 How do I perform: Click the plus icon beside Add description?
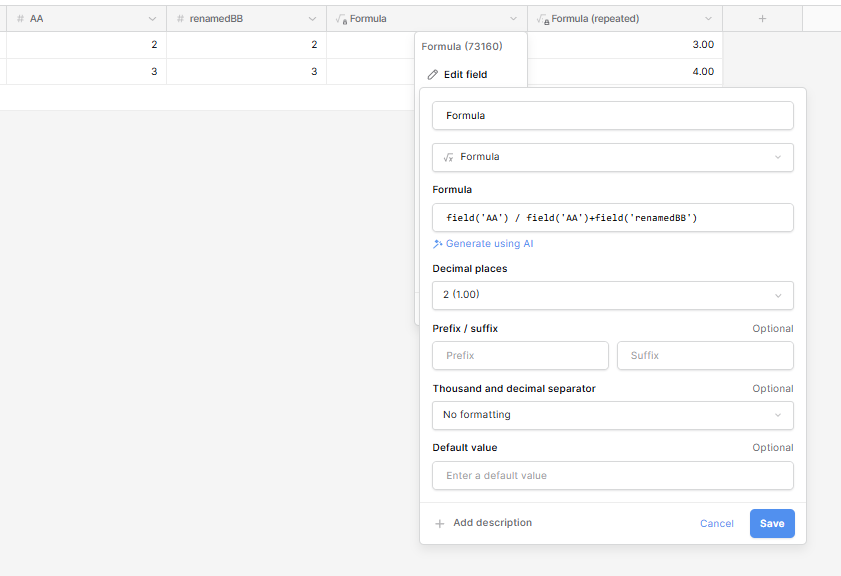coord(440,523)
